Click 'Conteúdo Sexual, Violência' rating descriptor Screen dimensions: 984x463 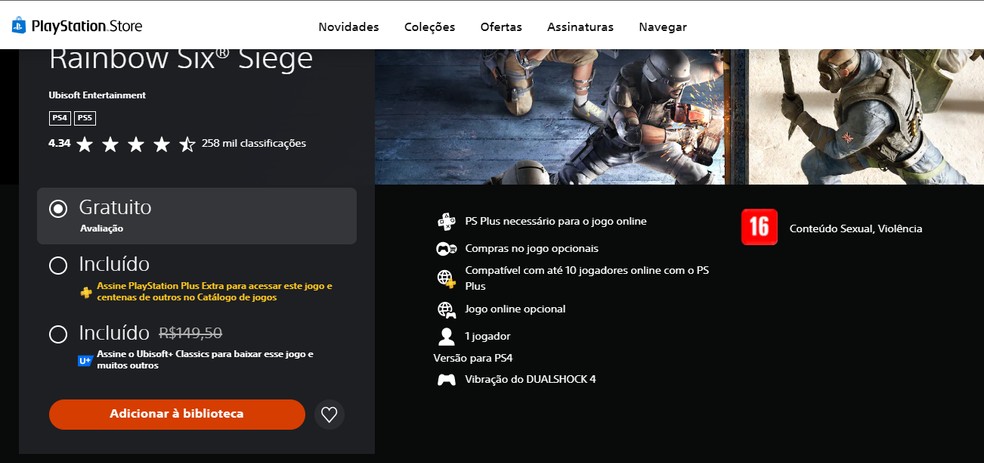[x=855, y=229]
